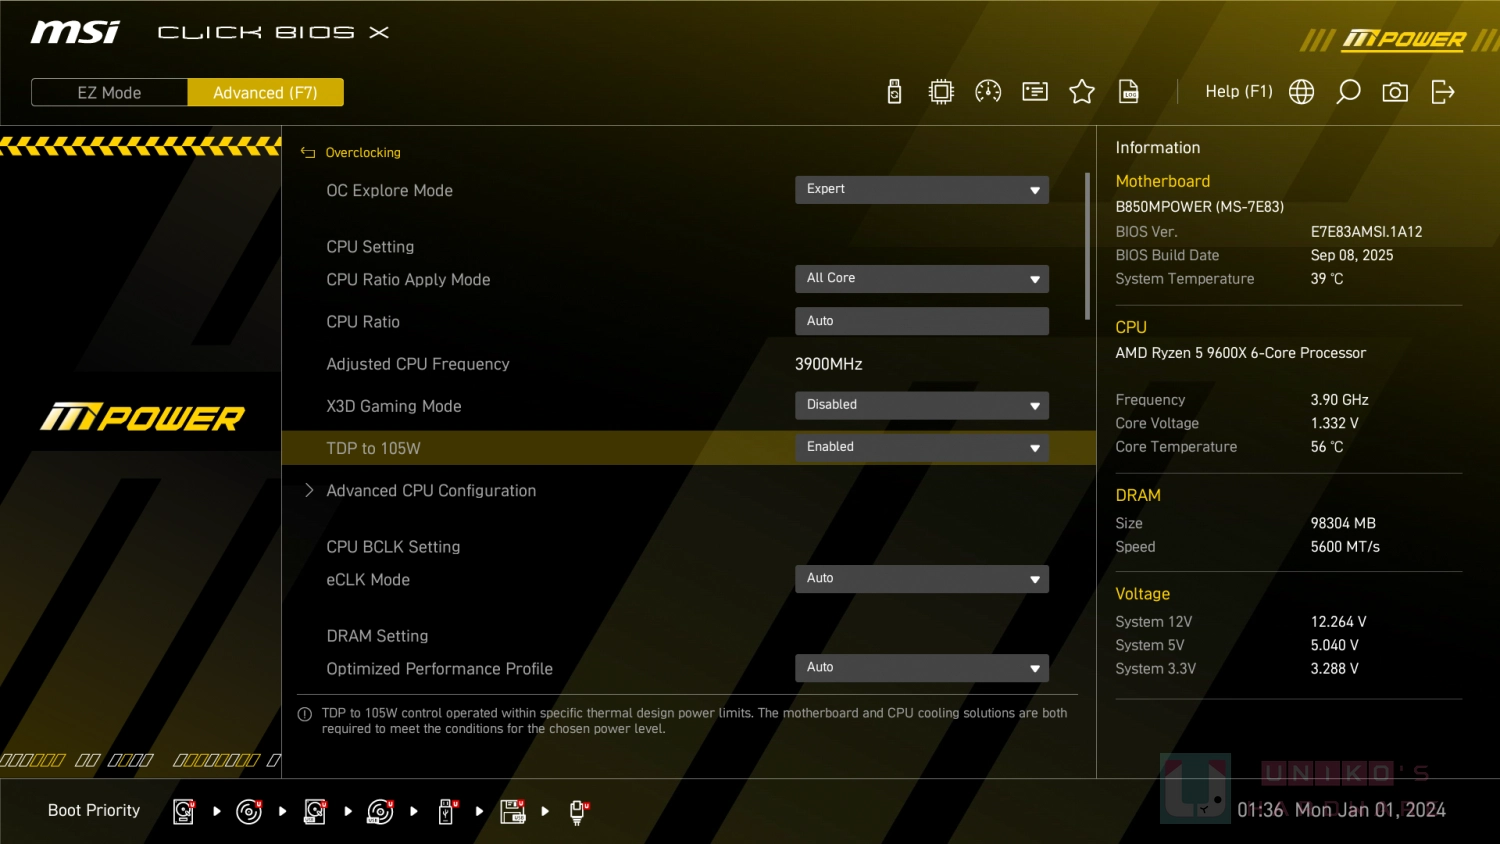Image resolution: width=1500 pixels, height=844 pixels.
Task: Open the speedometer gauge icon
Action: click(988, 92)
